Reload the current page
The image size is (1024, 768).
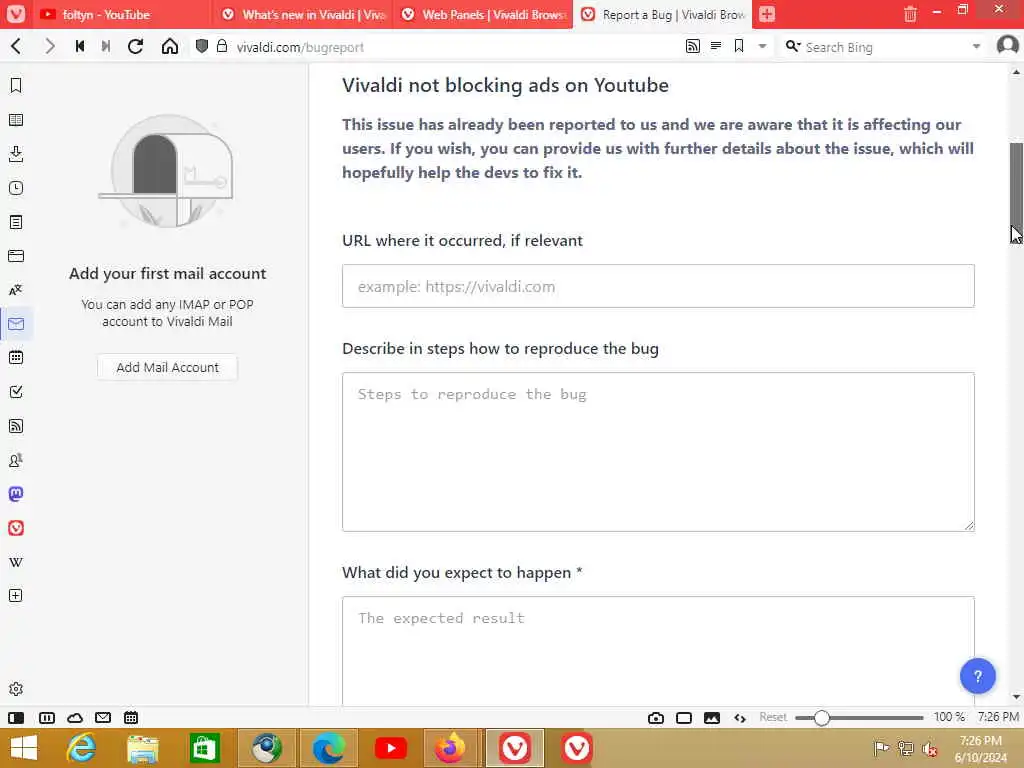click(x=135, y=46)
